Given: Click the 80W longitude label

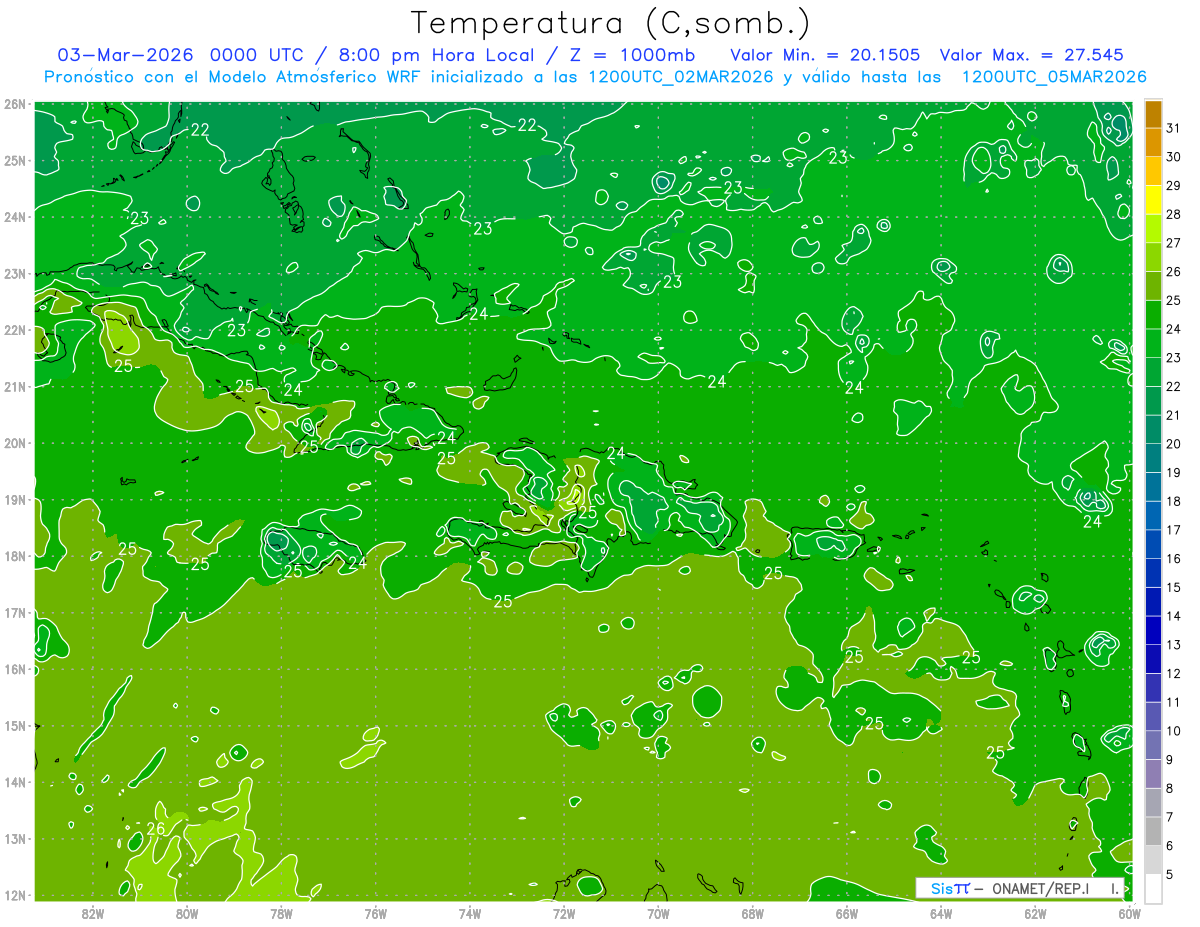Looking at the screenshot, I should (187, 913).
